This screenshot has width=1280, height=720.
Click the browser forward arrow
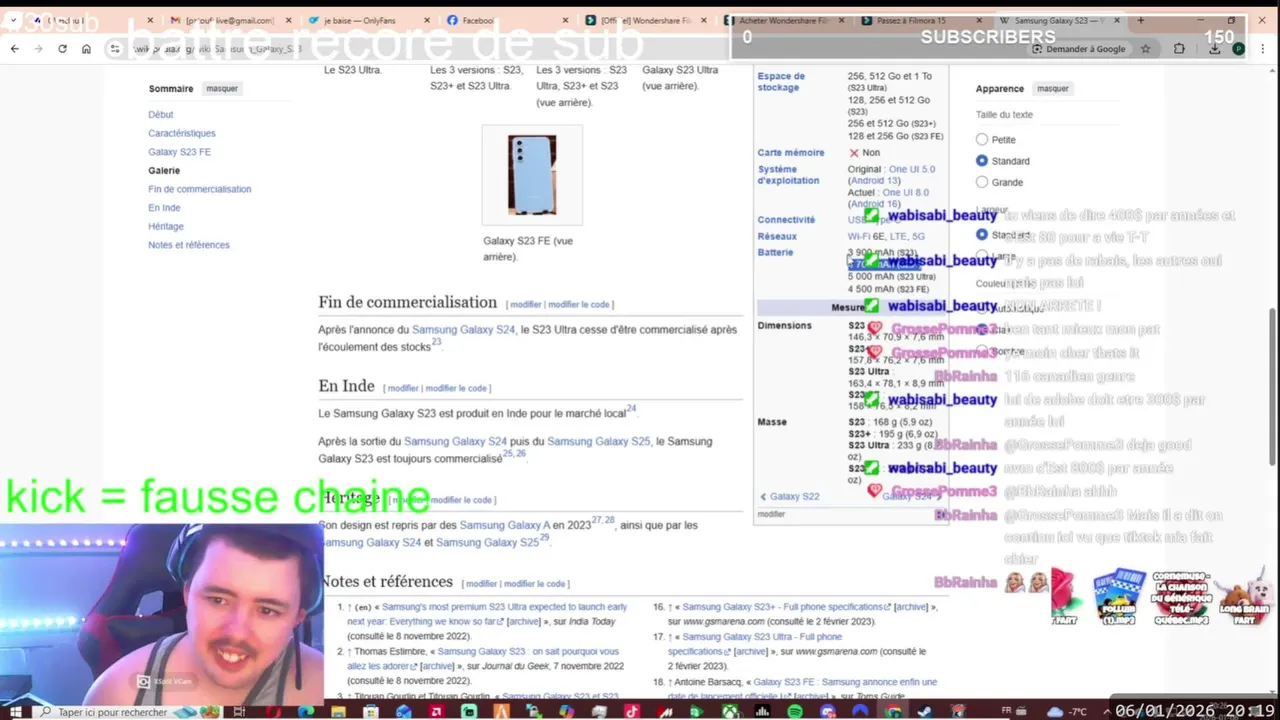point(38,48)
